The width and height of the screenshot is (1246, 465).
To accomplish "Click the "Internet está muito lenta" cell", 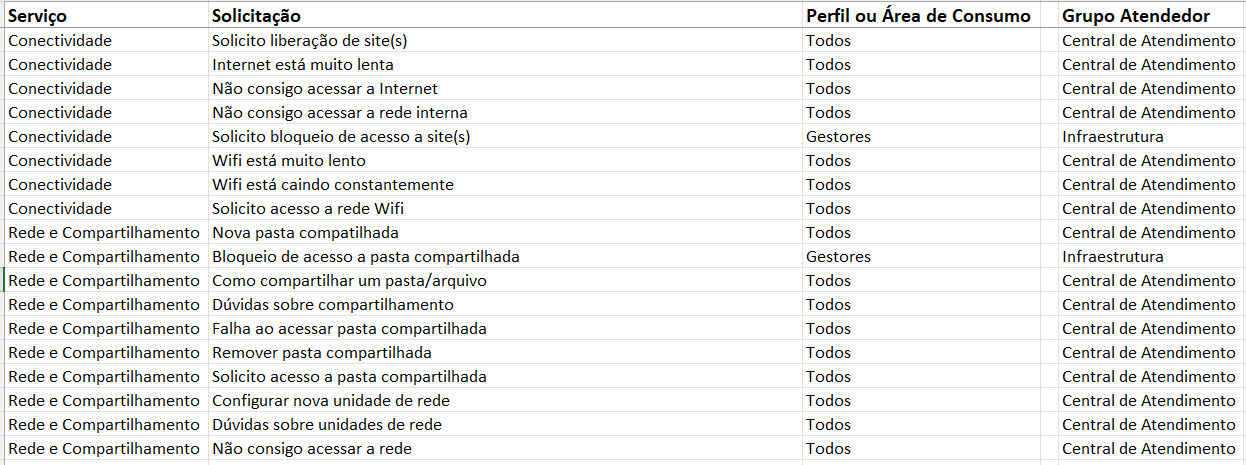I will [295, 65].
